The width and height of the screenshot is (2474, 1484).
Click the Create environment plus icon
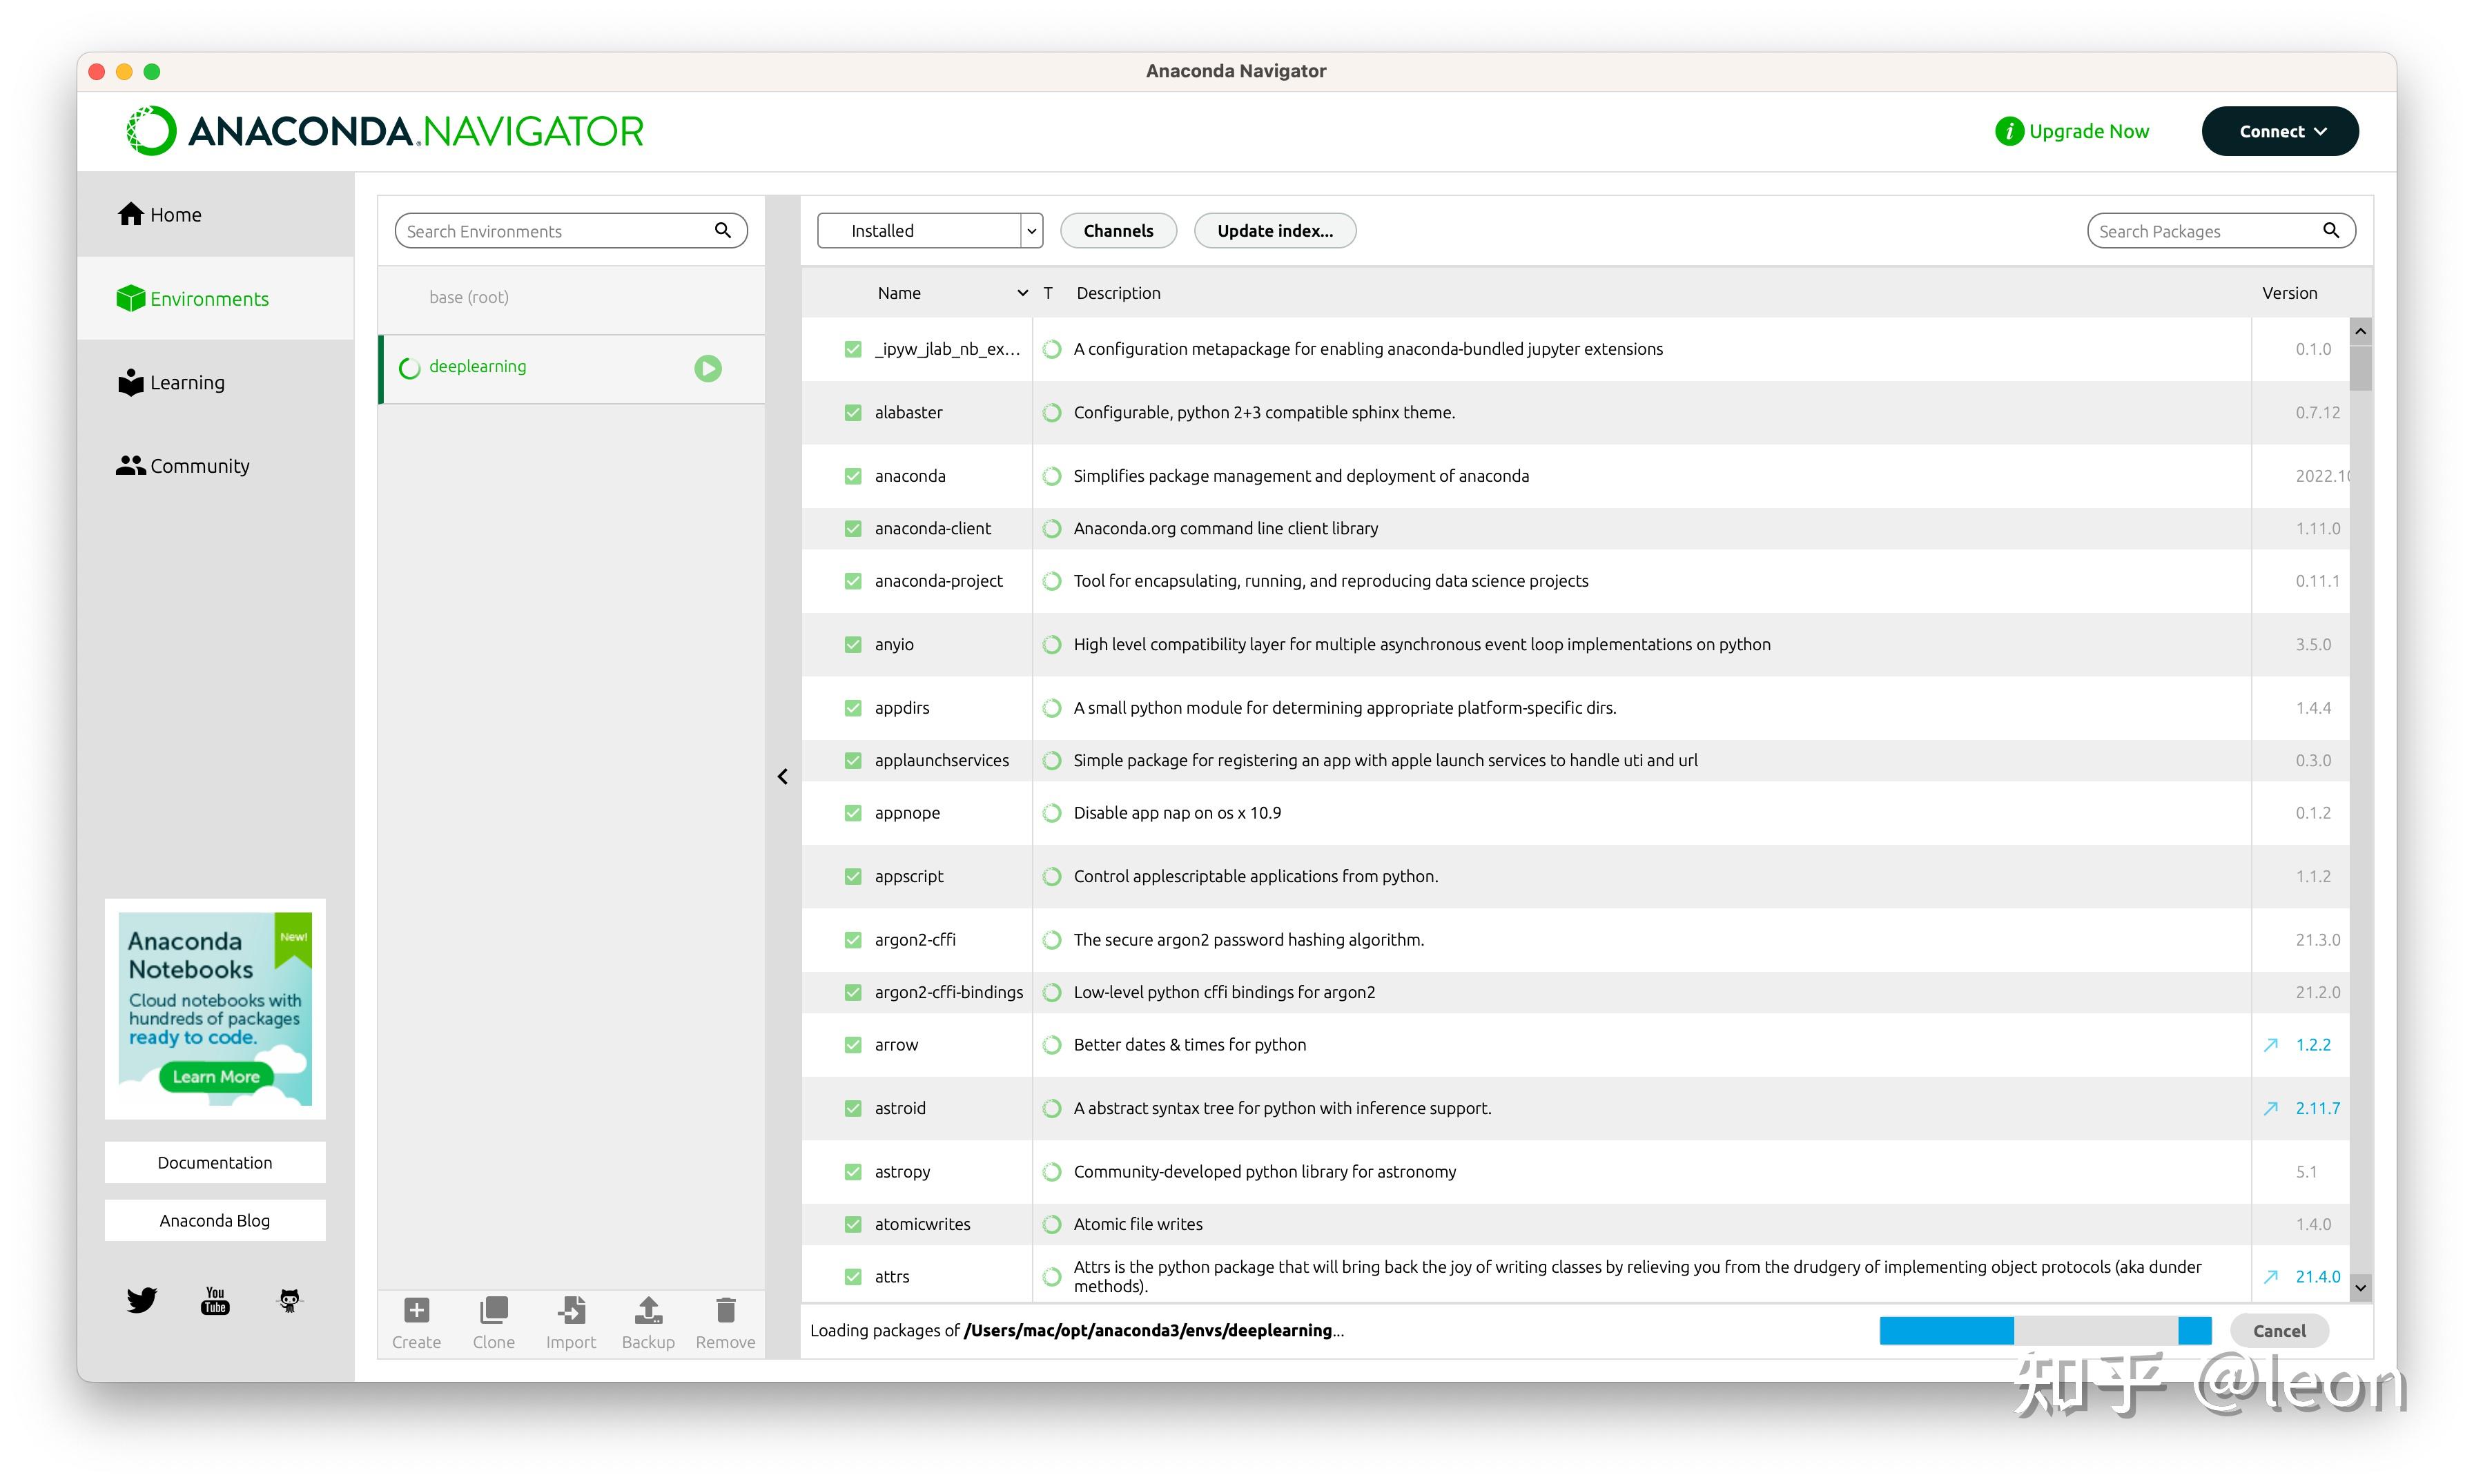[416, 1310]
